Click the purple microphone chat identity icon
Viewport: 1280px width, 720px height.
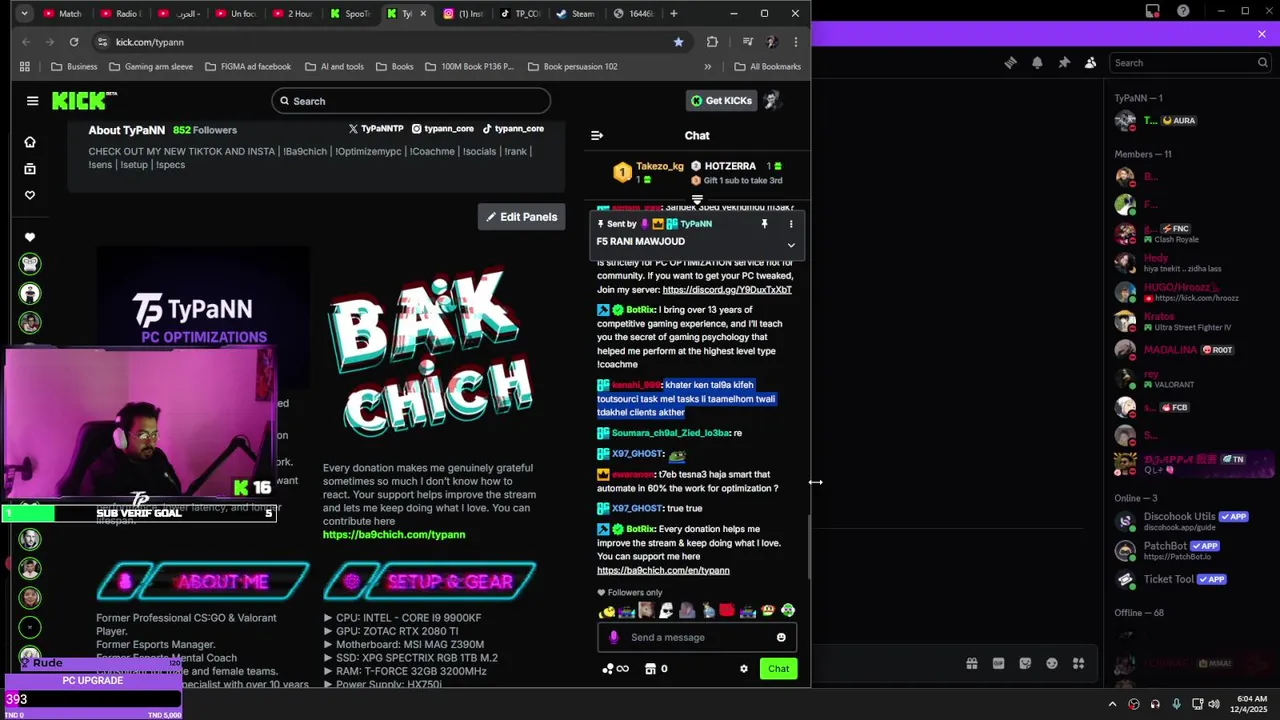614,638
